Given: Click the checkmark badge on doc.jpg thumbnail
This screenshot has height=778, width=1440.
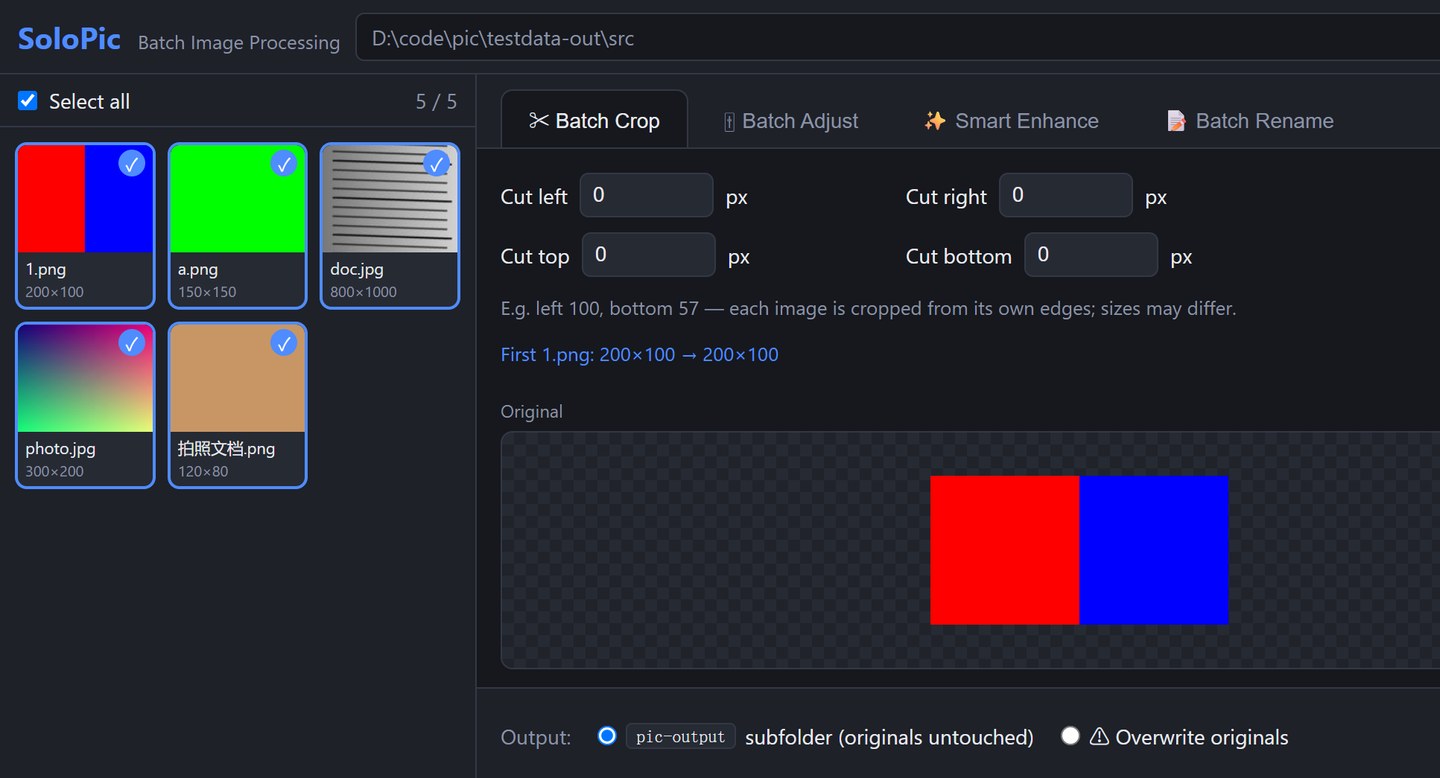Looking at the screenshot, I should [x=436, y=163].
